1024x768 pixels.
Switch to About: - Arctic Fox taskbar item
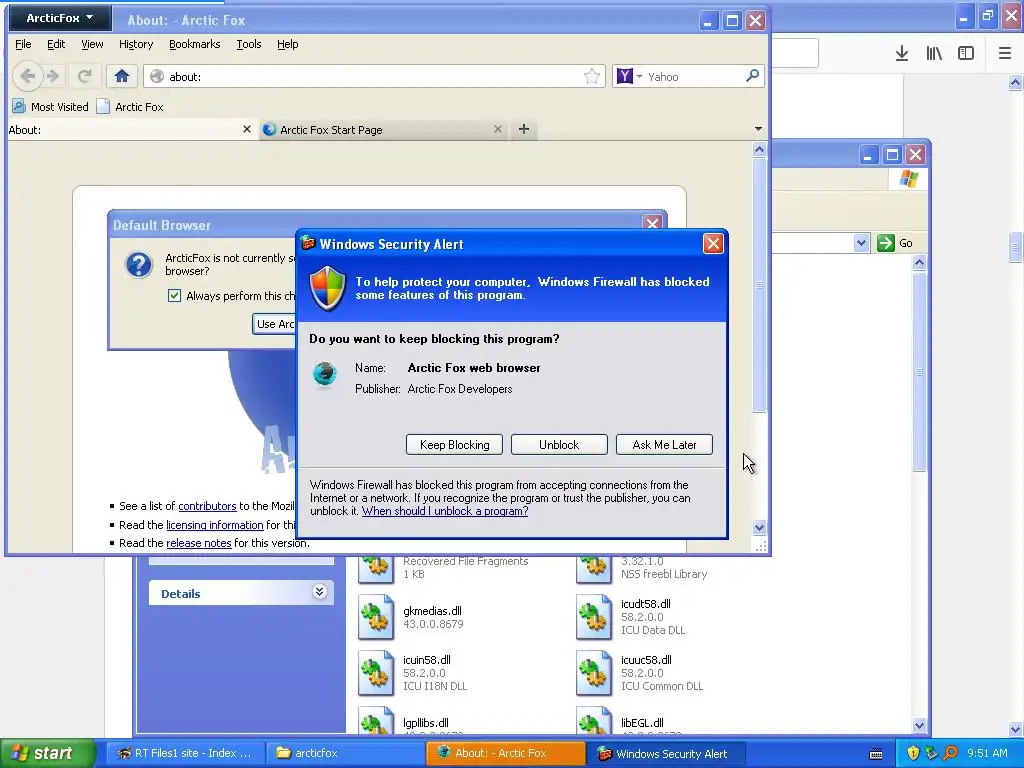pyautogui.click(x=506, y=753)
